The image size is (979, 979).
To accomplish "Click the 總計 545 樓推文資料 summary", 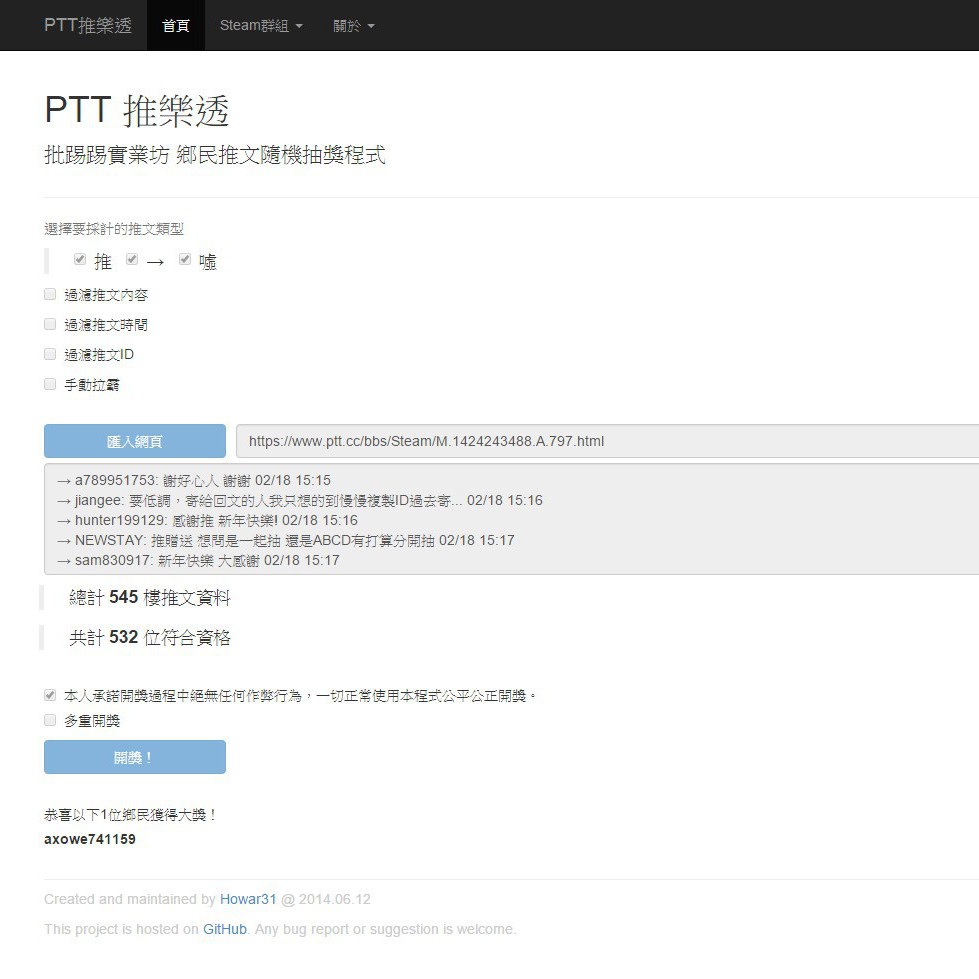I will (150, 598).
